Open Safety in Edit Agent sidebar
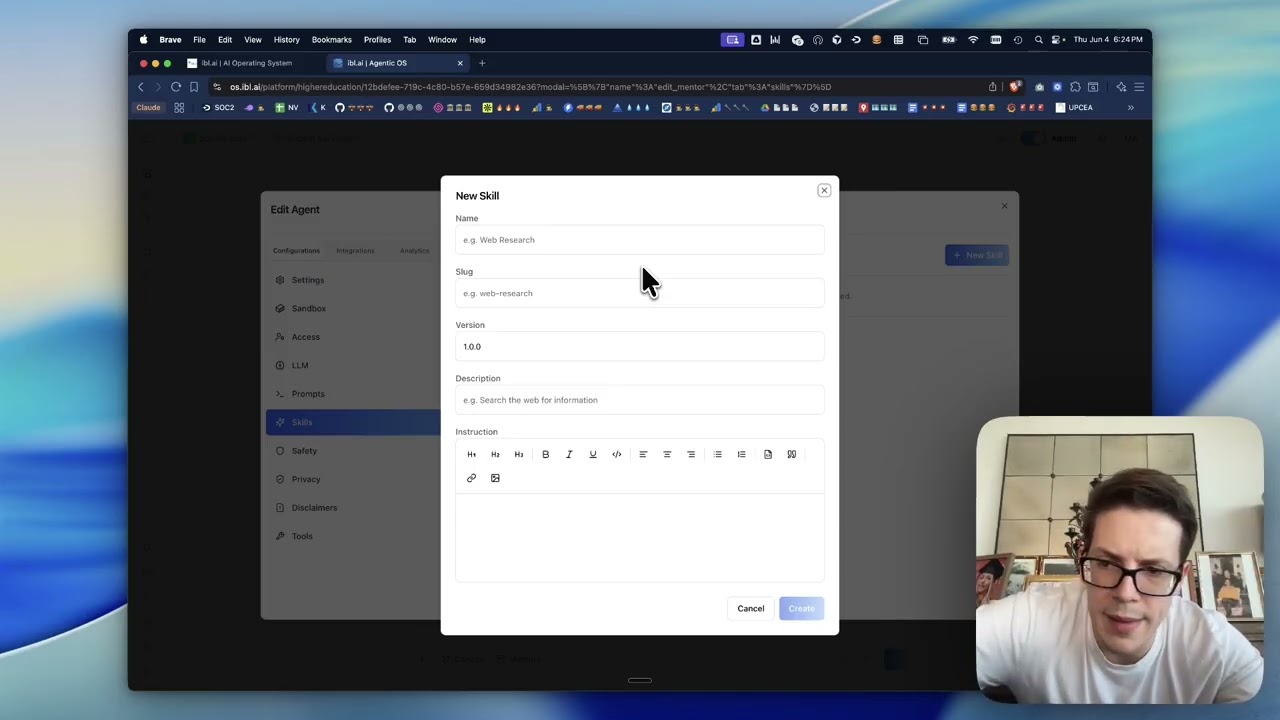This screenshot has width=1280, height=720. [304, 451]
